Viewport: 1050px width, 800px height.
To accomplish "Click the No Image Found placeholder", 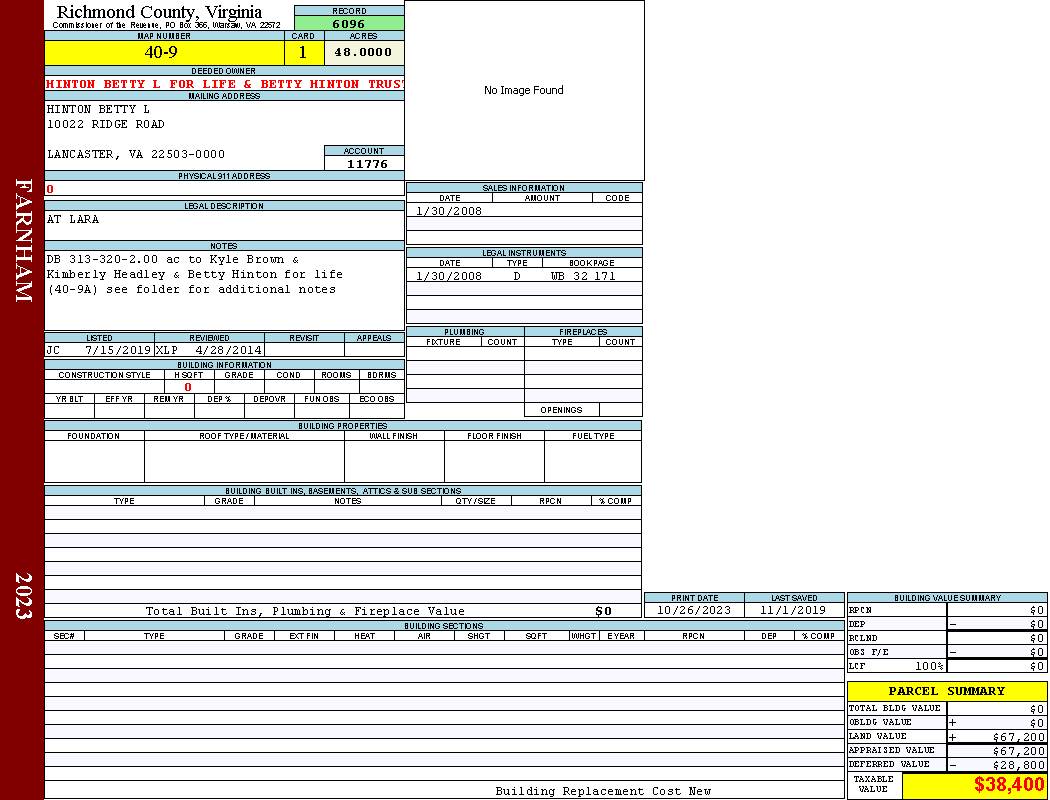I will tap(524, 90).
